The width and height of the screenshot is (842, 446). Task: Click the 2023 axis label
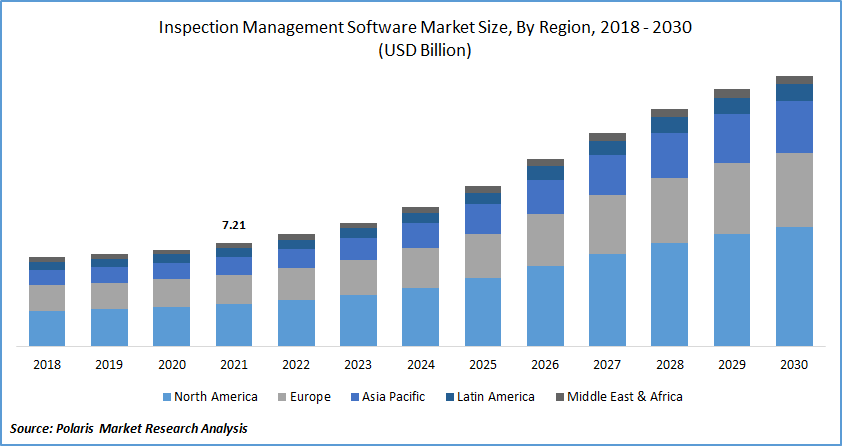(x=358, y=365)
